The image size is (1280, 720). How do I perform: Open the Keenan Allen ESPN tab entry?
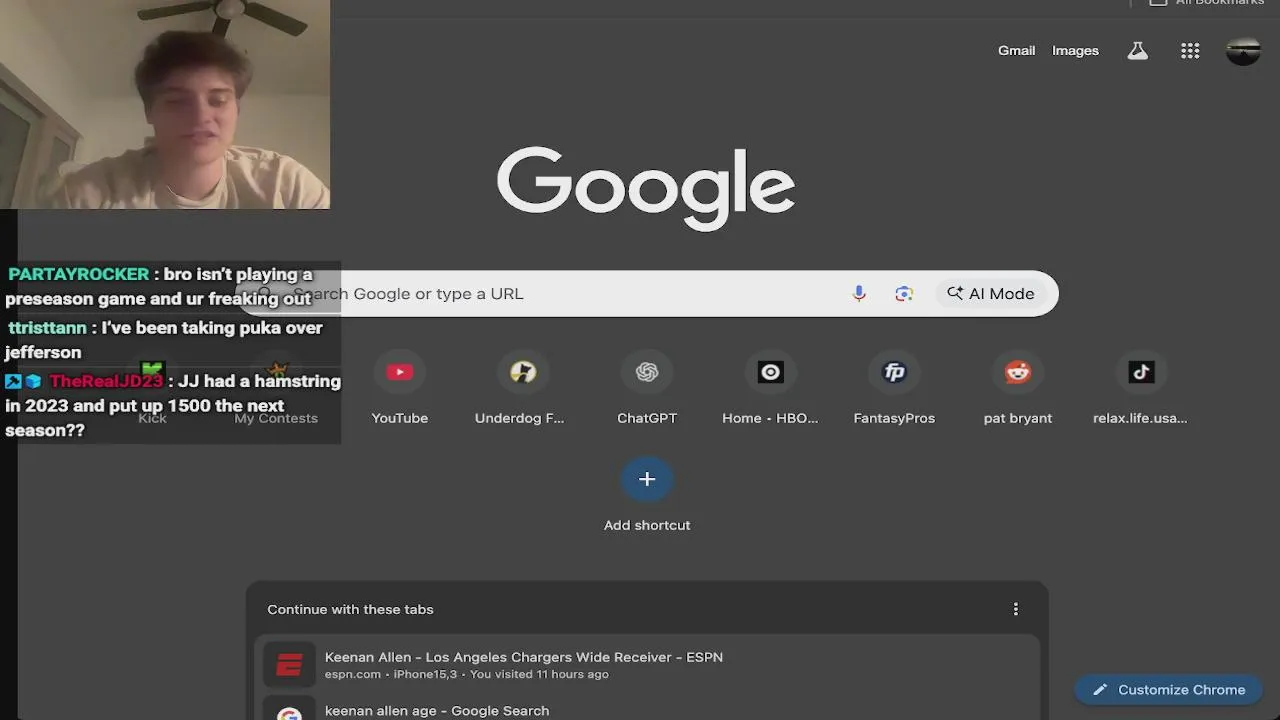click(647, 664)
